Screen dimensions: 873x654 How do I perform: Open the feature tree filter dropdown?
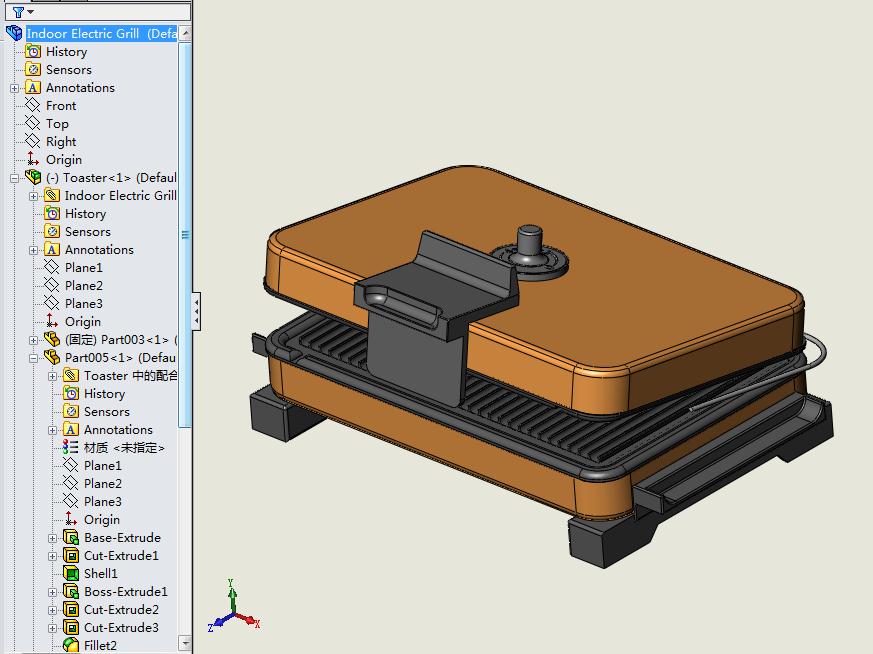pyautogui.click(x=22, y=12)
